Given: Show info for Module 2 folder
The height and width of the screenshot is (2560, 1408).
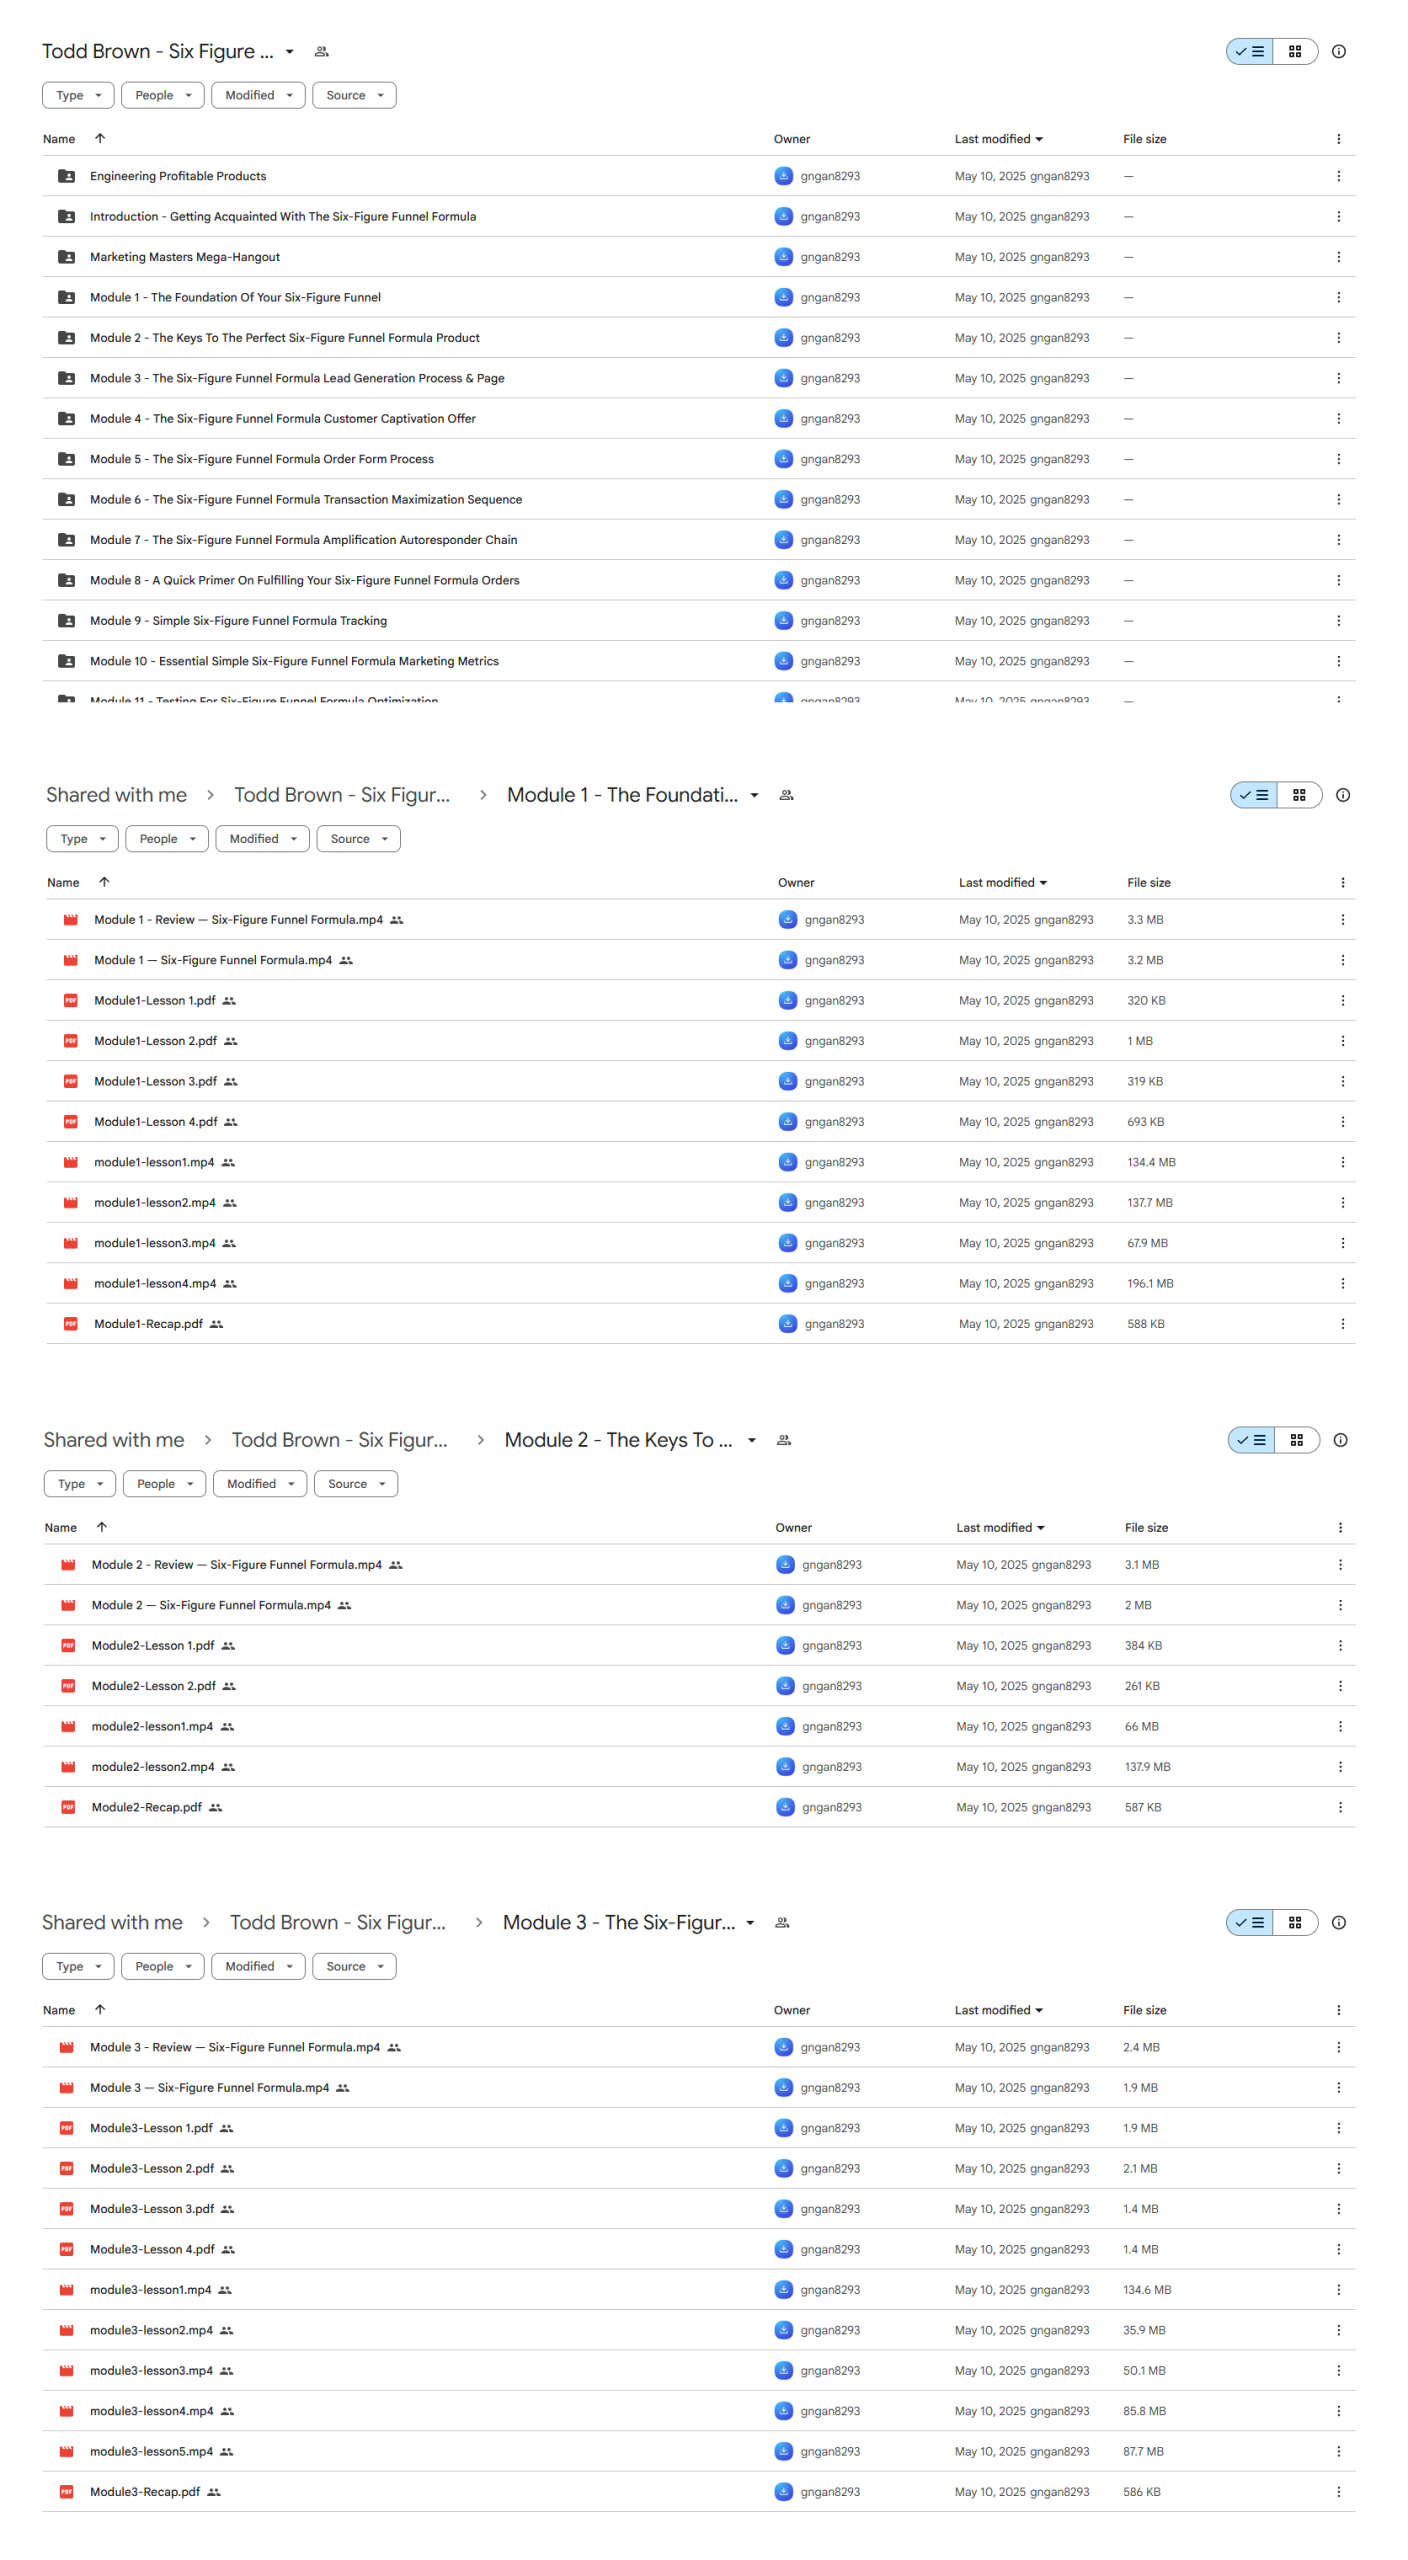Looking at the screenshot, I should (x=1340, y=1440).
